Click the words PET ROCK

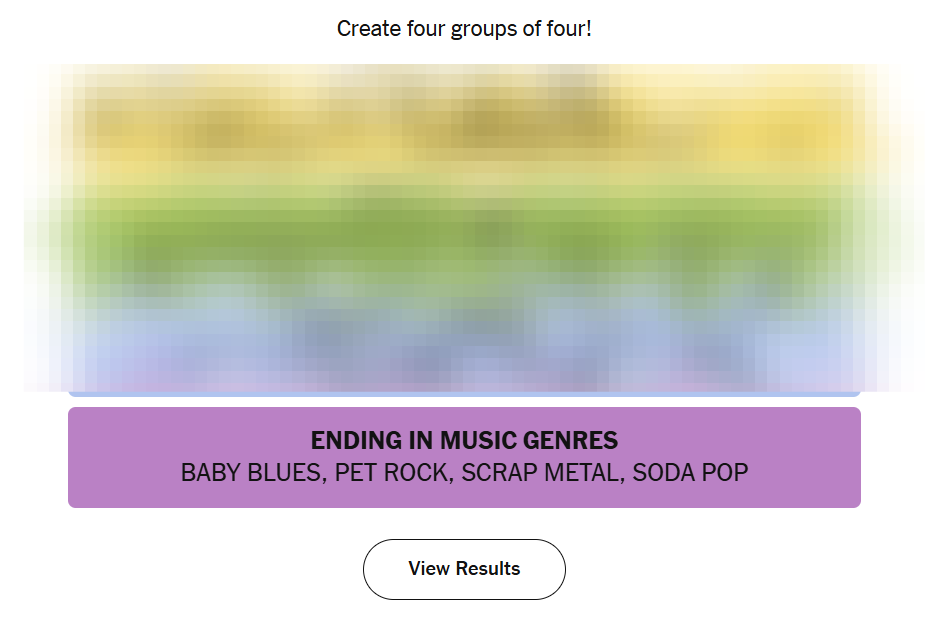pos(391,473)
